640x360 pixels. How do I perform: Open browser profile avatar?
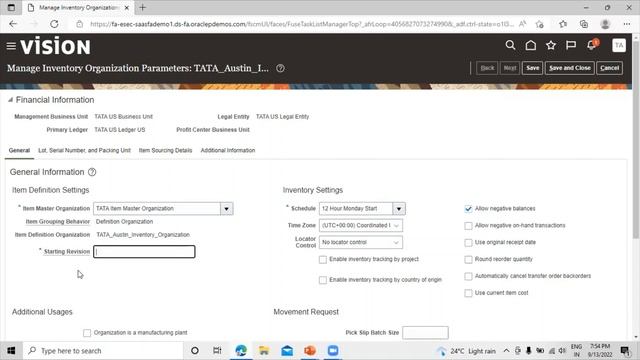click(x=605, y=24)
